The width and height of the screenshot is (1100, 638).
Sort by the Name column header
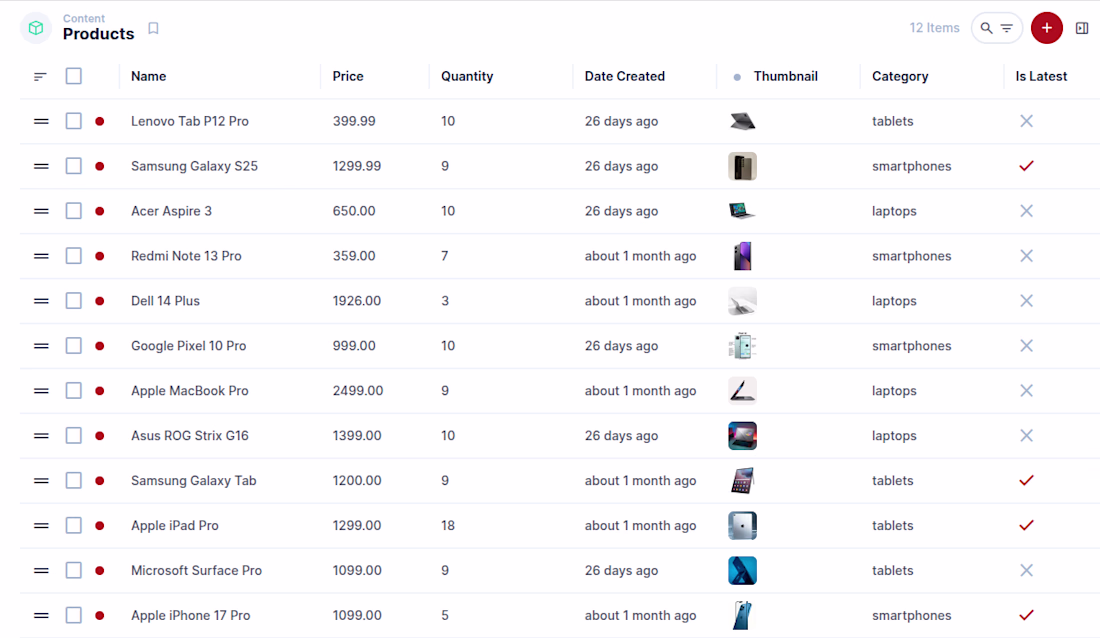tap(148, 76)
